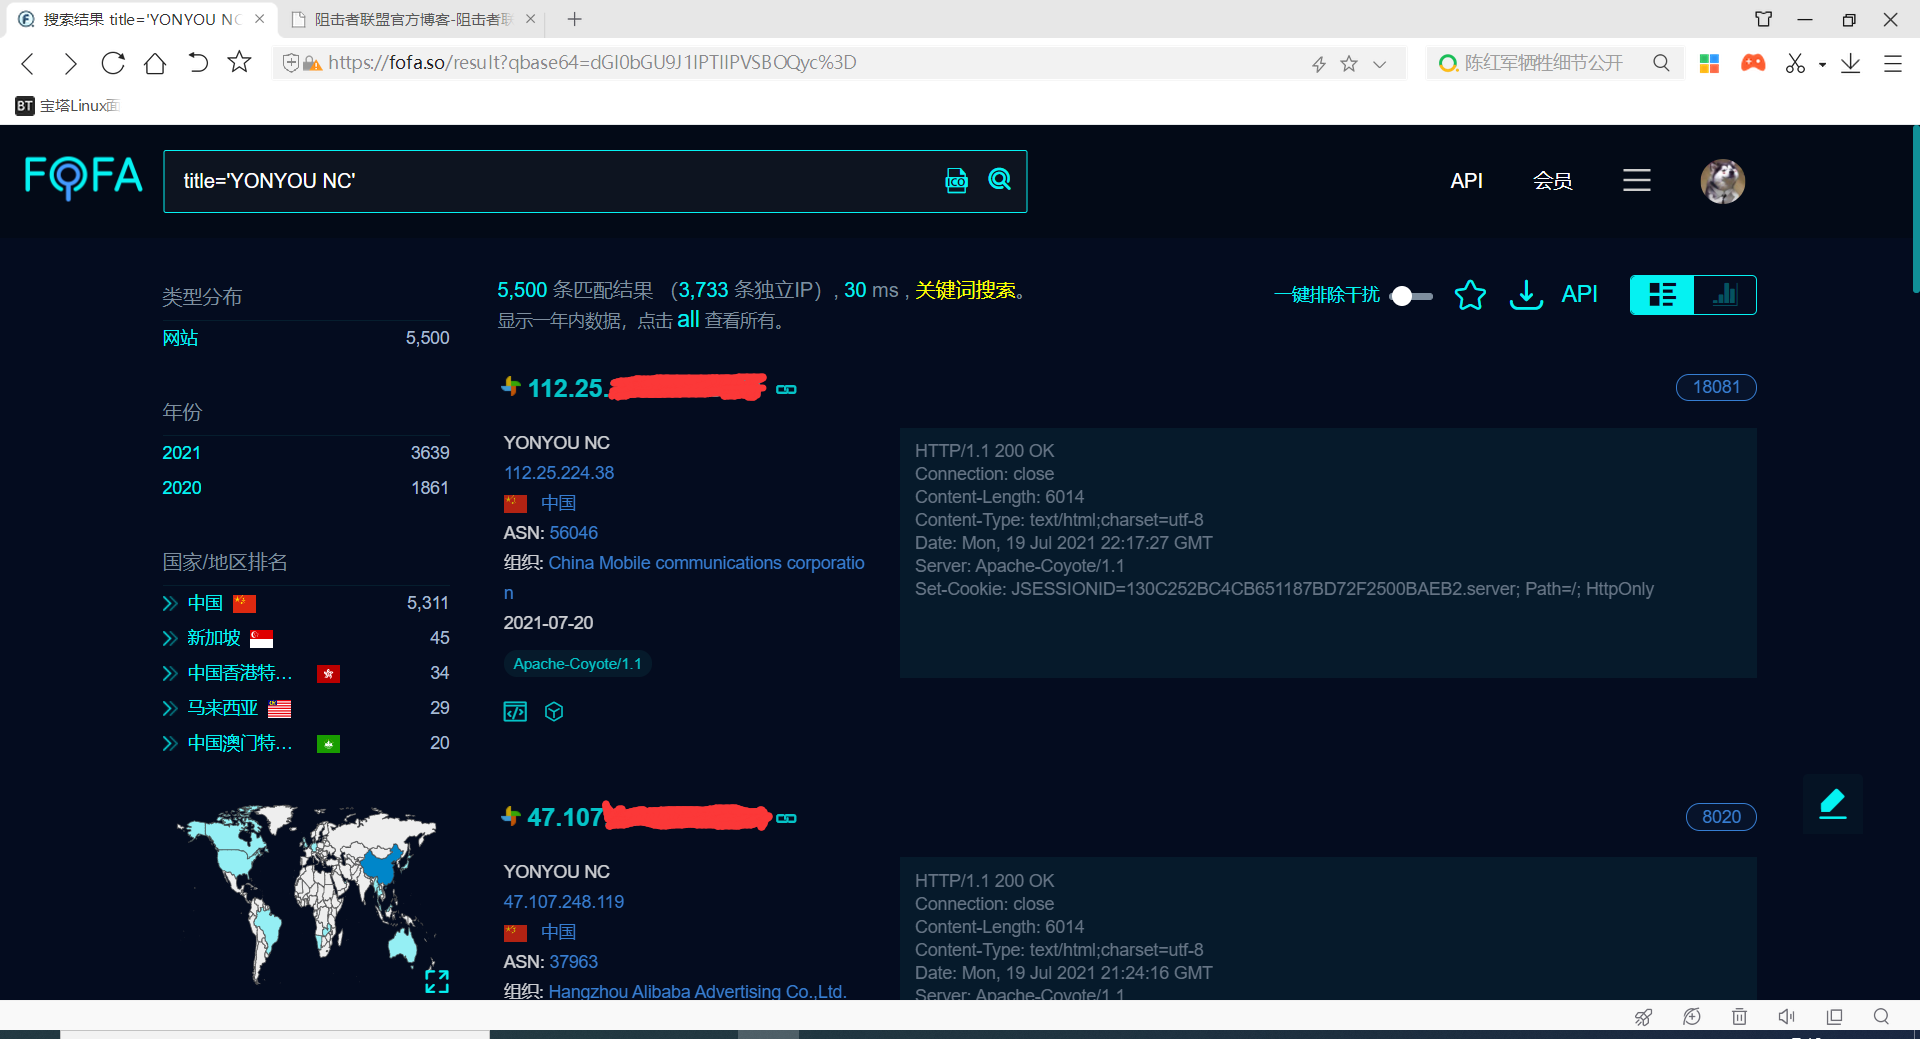Click the API link near download icon
This screenshot has height=1039, width=1920.
pyautogui.click(x=1579, y=294)
